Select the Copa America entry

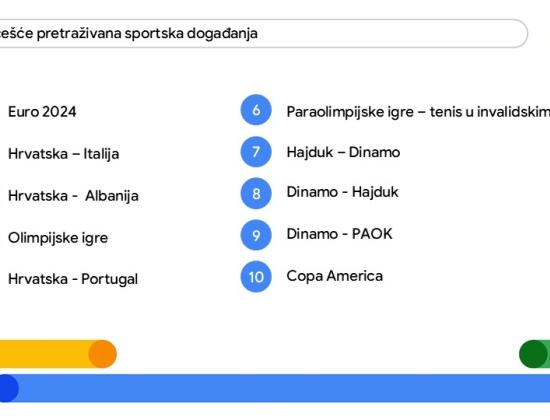tap(335, 276)
